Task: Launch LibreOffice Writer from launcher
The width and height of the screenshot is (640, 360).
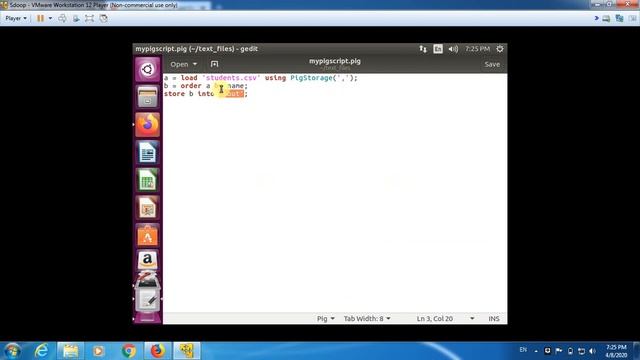Action: [147, 152]
